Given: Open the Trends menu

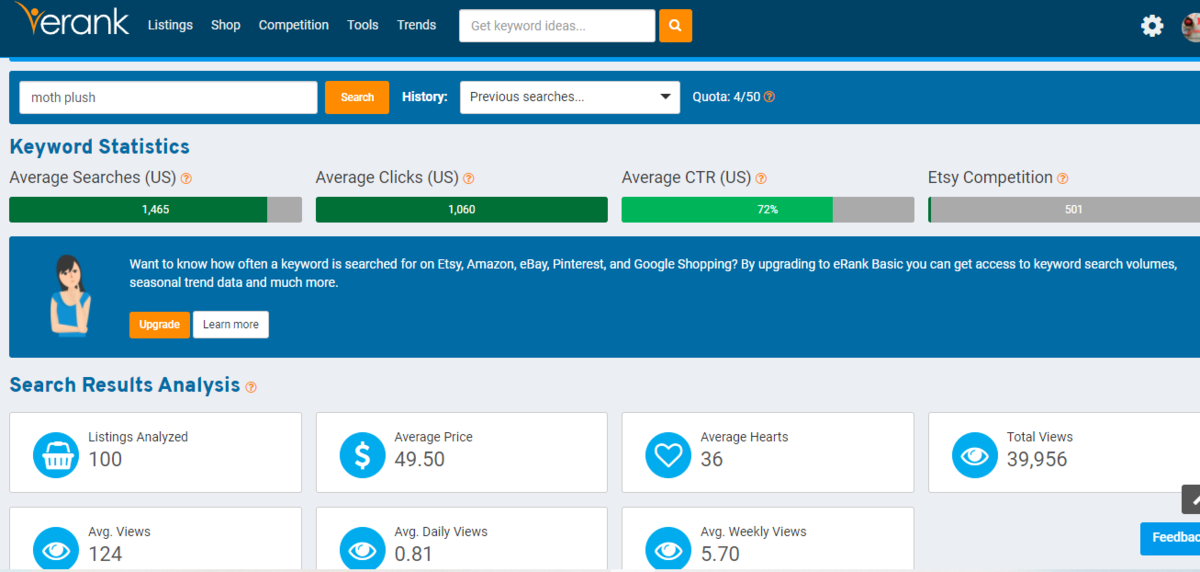Looking at the screenshot, I should click(x=416, y=25).
